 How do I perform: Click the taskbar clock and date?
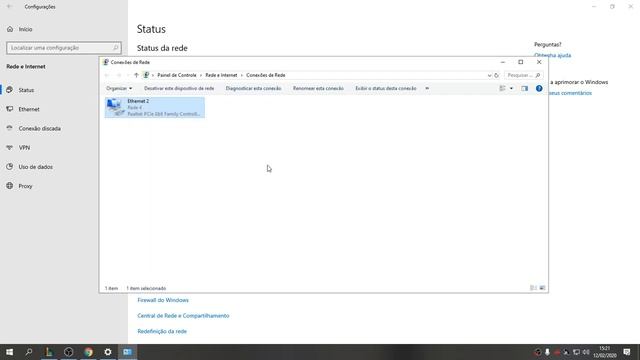[605, 352]
